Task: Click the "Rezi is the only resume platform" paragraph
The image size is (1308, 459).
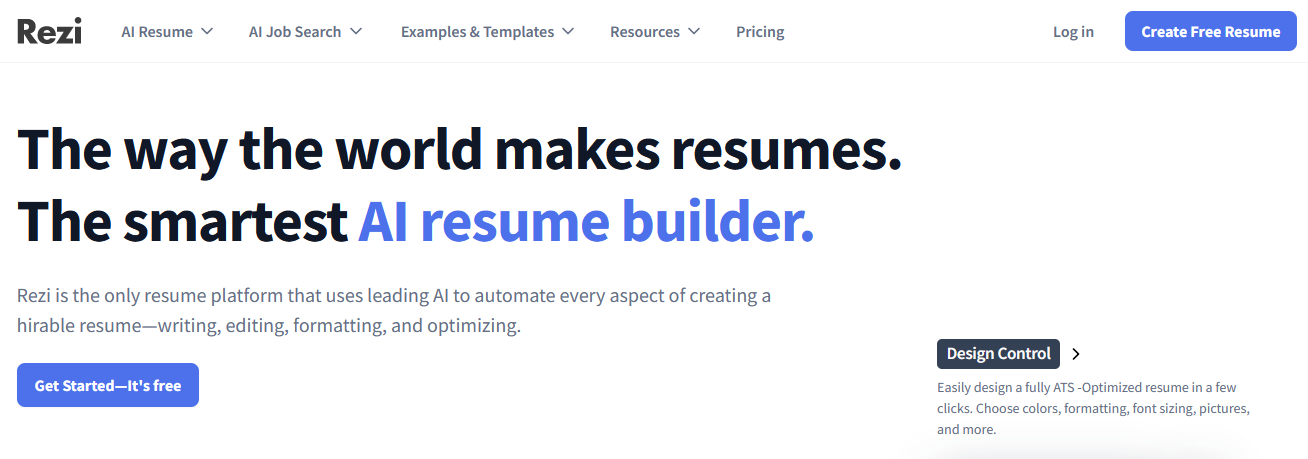Action: click(x=394, y=311)
